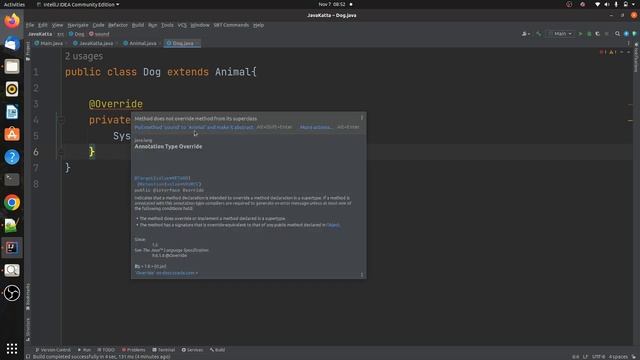
Task: Click the green Run button in toolbar
Action: [x=580, y=33]
